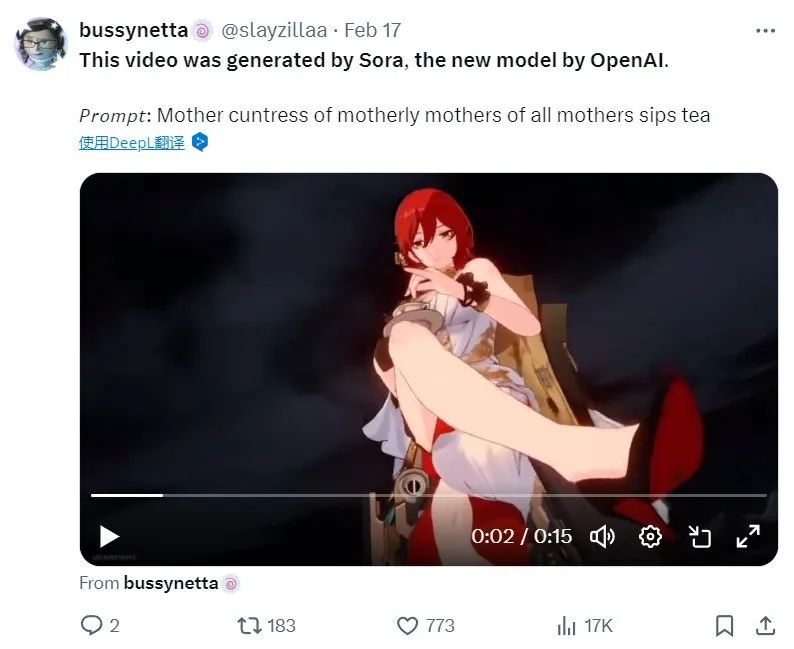Repost this tweet
794x649 pixels.
[248, 625]
